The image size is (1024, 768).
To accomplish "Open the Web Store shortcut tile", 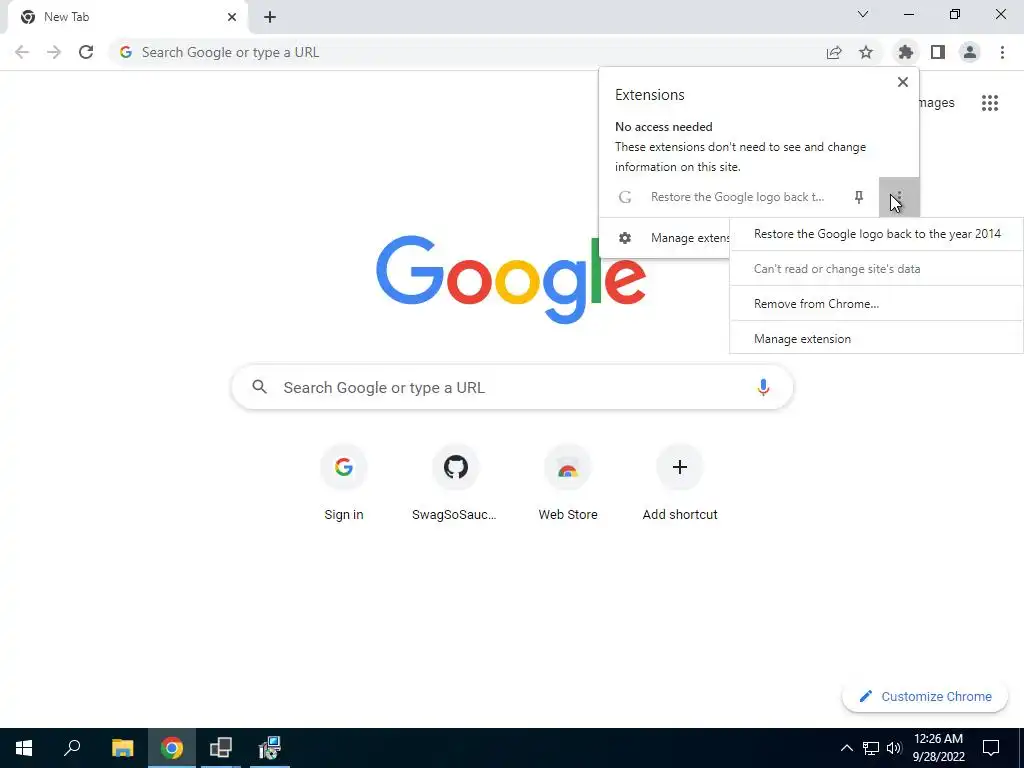I will 568,484.
